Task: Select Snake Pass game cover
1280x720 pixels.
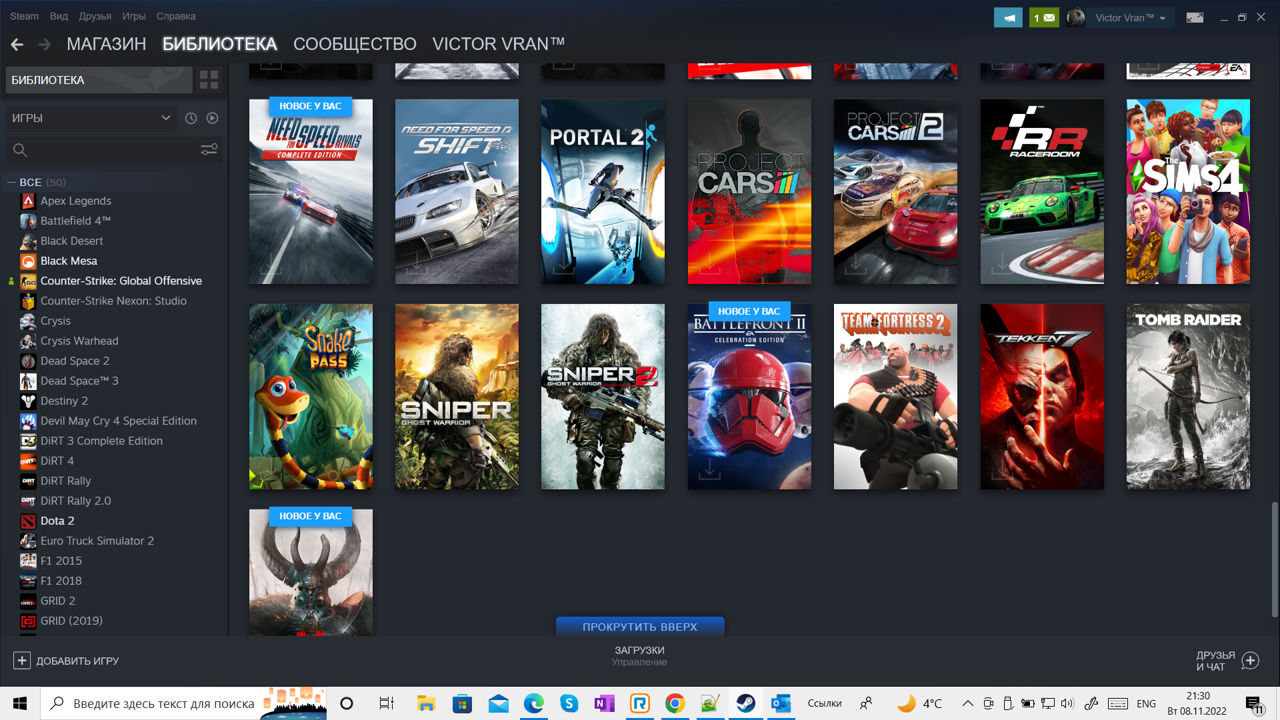Action: click(x=311, y=397)
